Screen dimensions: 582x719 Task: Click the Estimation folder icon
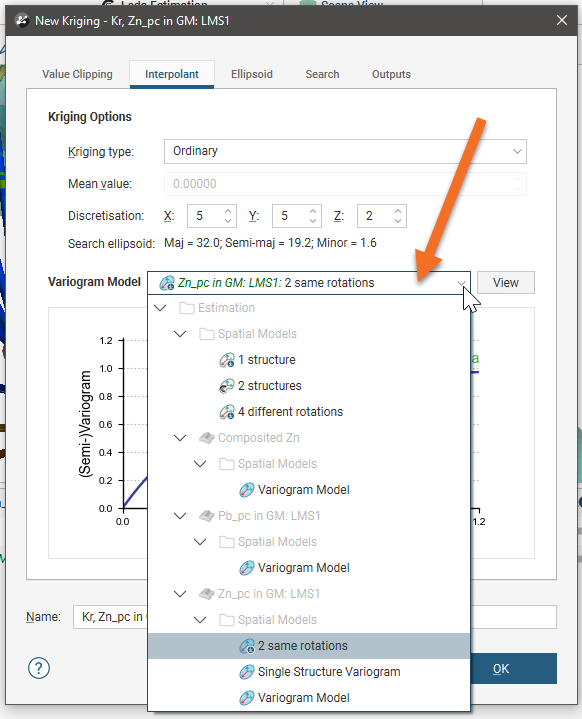point(187,308)
